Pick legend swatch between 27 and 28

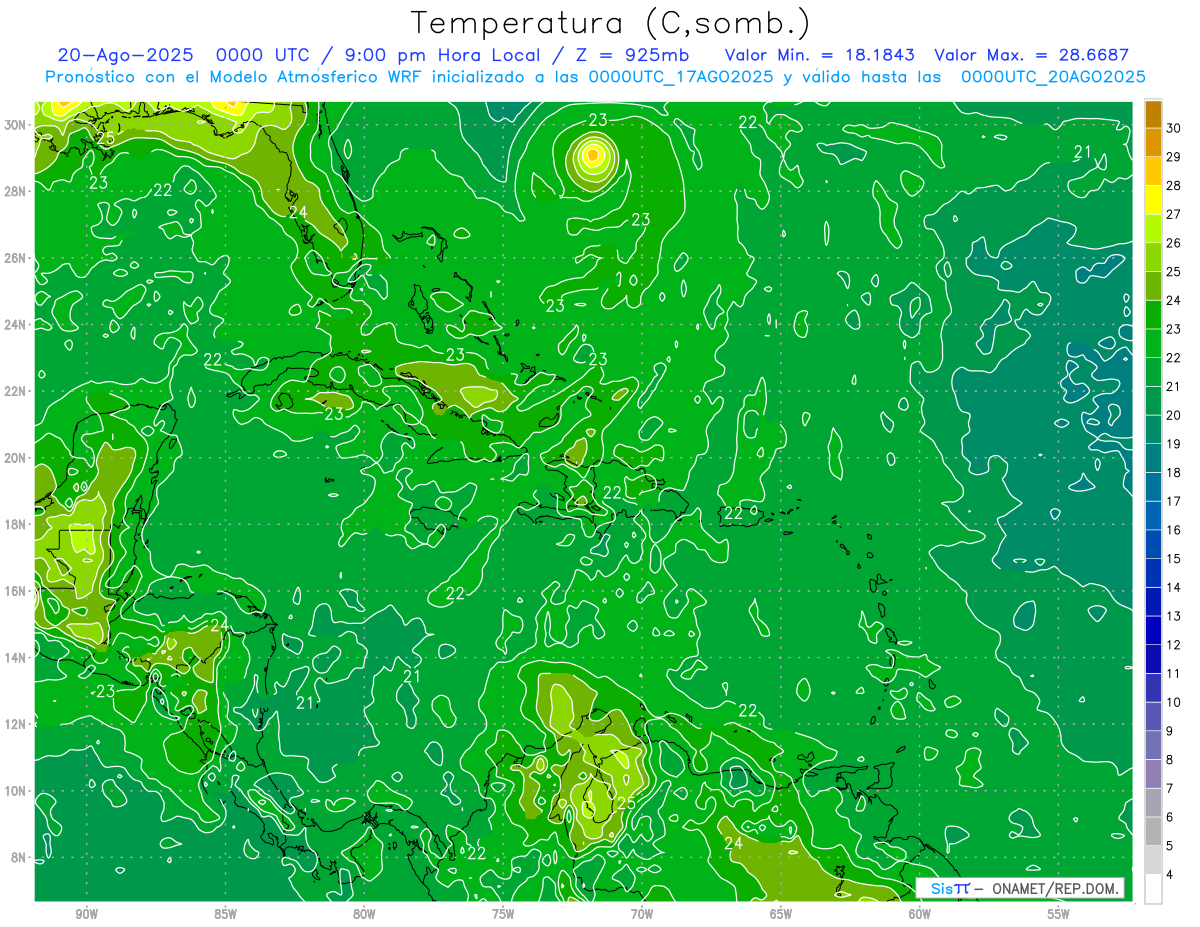(x=1153, y=200)
